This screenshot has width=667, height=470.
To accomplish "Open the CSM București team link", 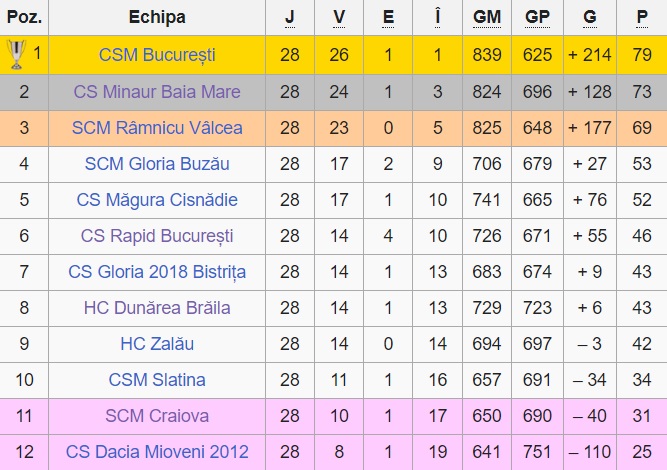I will pyautogui.click(x=157, y=55).
